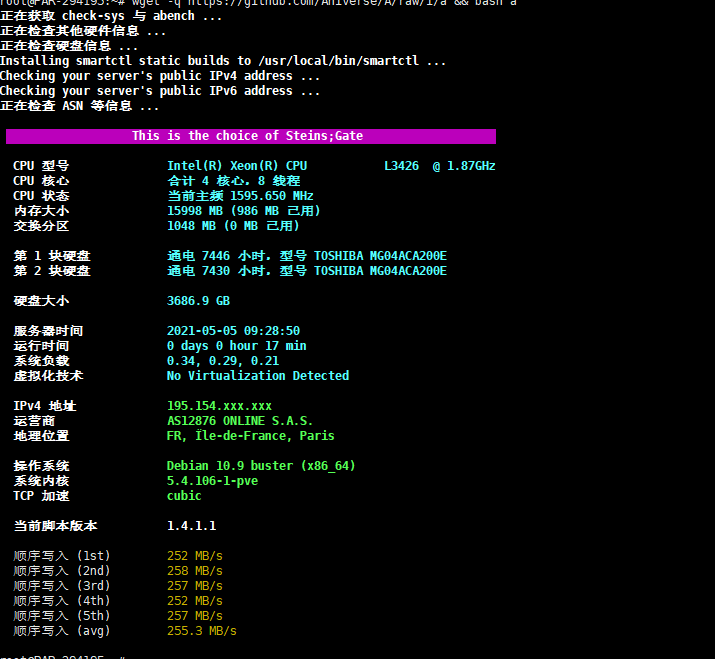The image size is (715, 659).
Task: Click the script version '1.4.1.1'
Action: (192, 526)
